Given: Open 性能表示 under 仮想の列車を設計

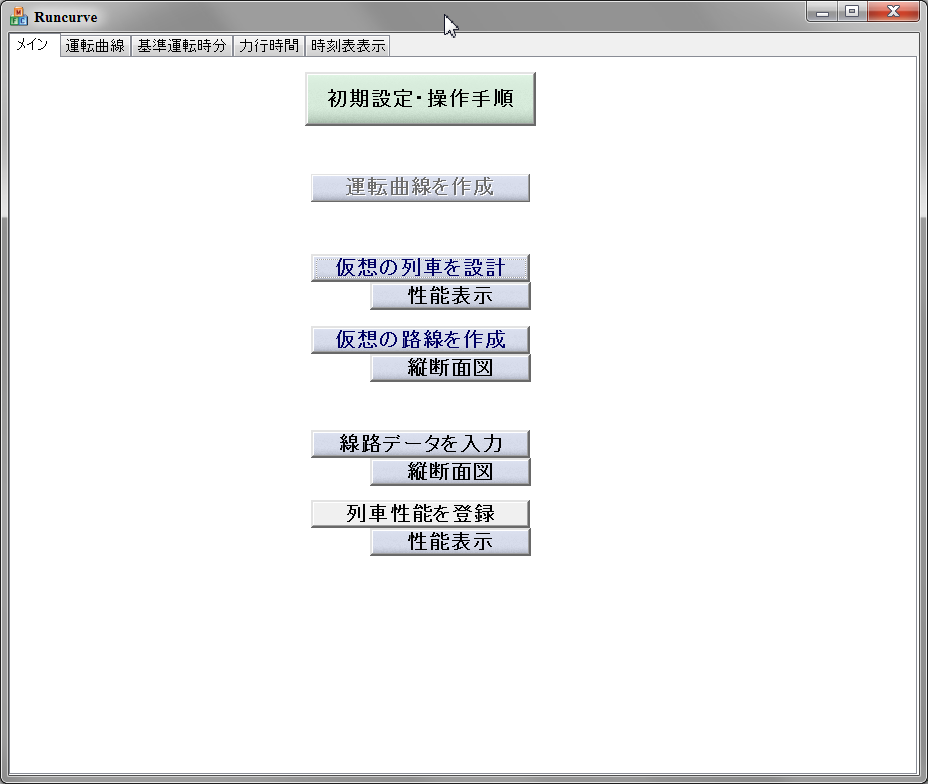Looking at the screenshot, I should pos(450,296).
